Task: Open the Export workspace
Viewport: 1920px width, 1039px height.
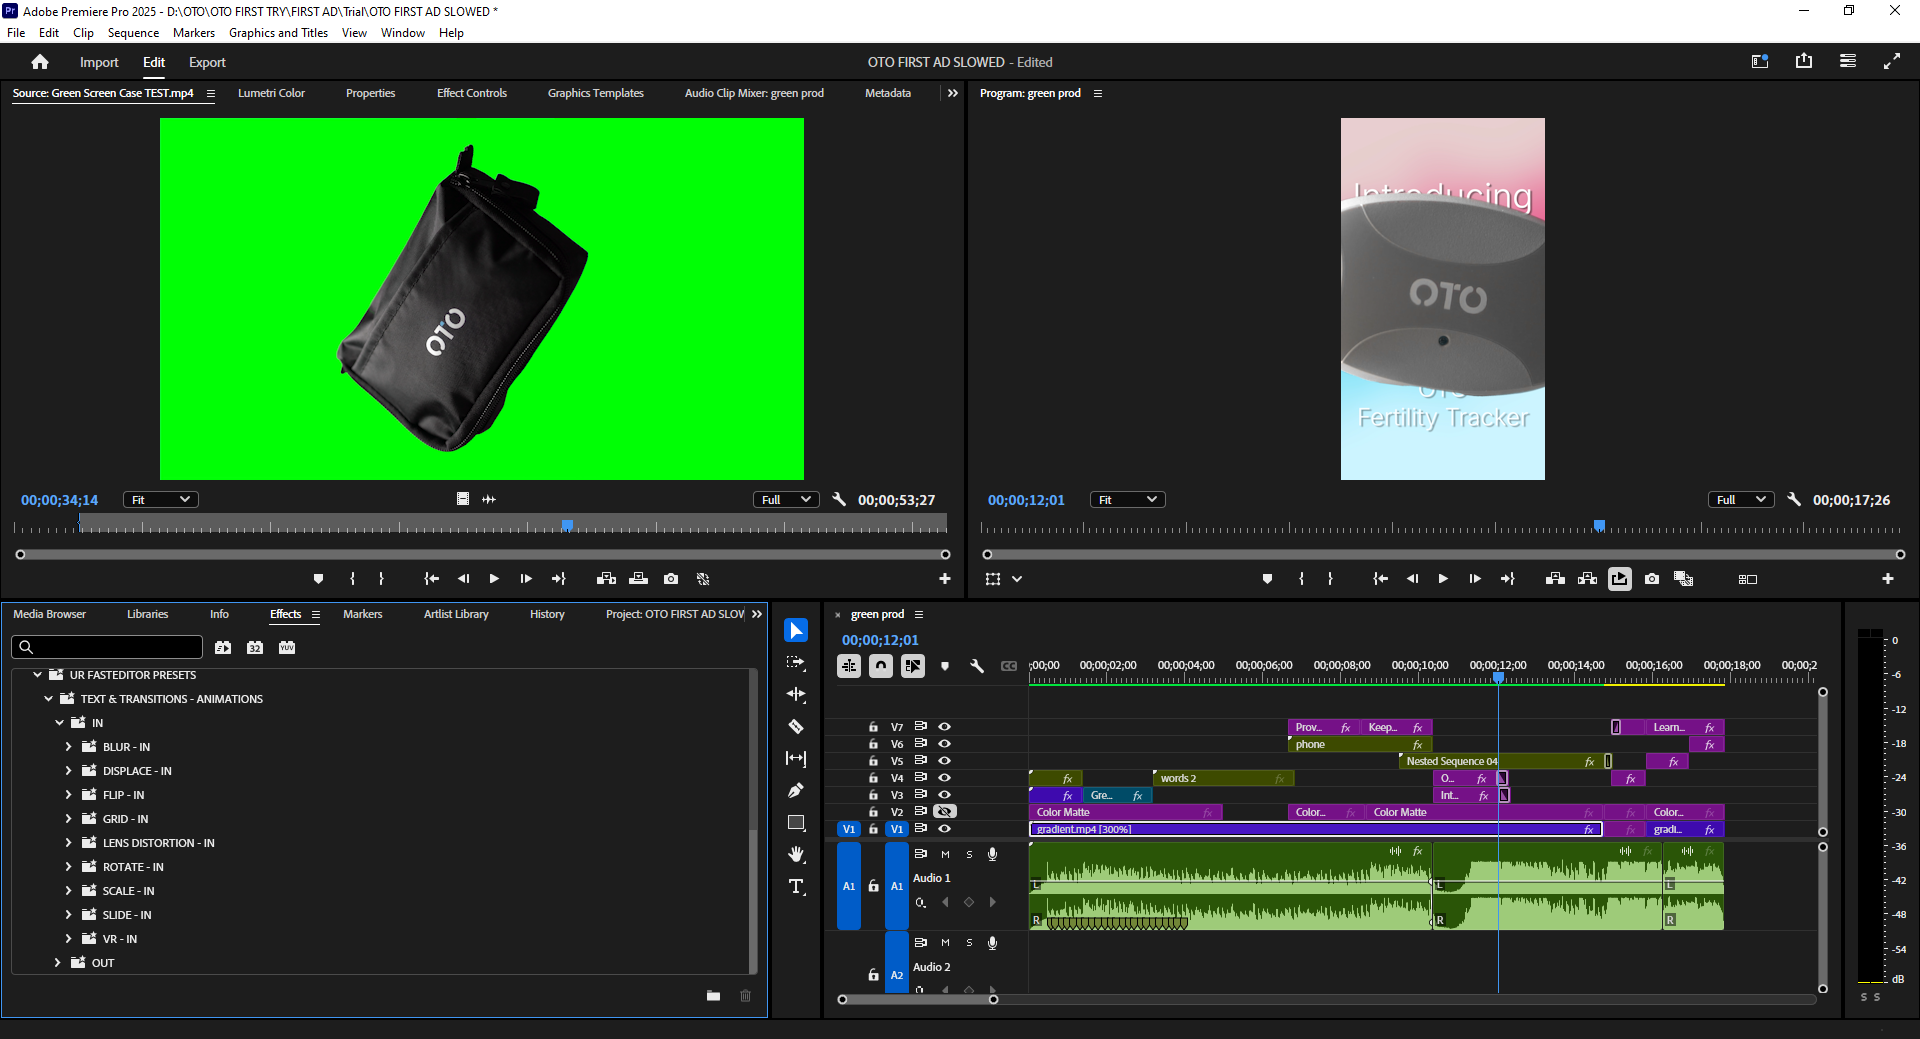Action: coord(207,62)
